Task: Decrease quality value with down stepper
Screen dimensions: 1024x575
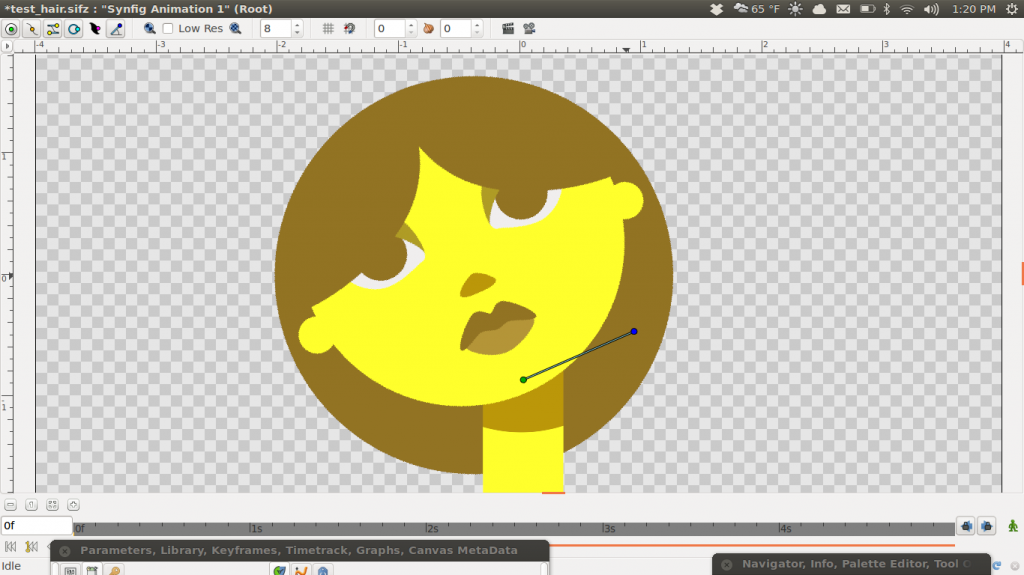Action: tap(297, 33)
